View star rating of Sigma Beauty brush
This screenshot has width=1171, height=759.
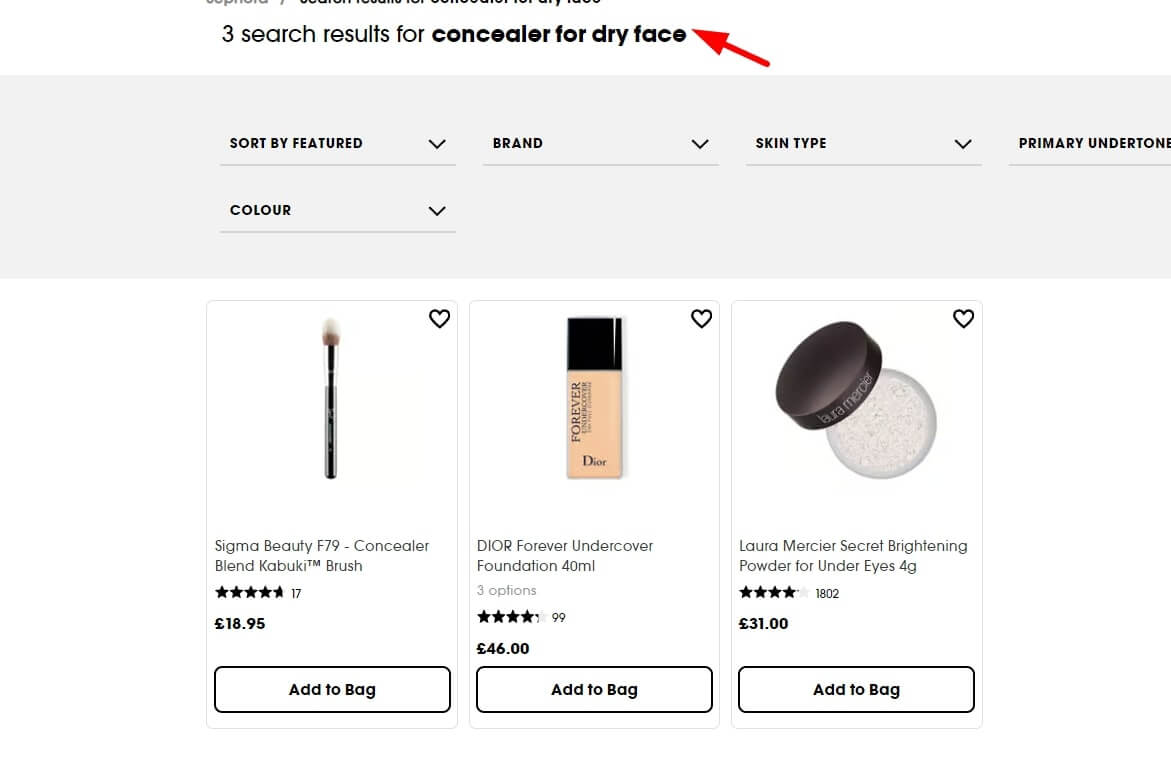pyautogui.click(x=250, y=593)
